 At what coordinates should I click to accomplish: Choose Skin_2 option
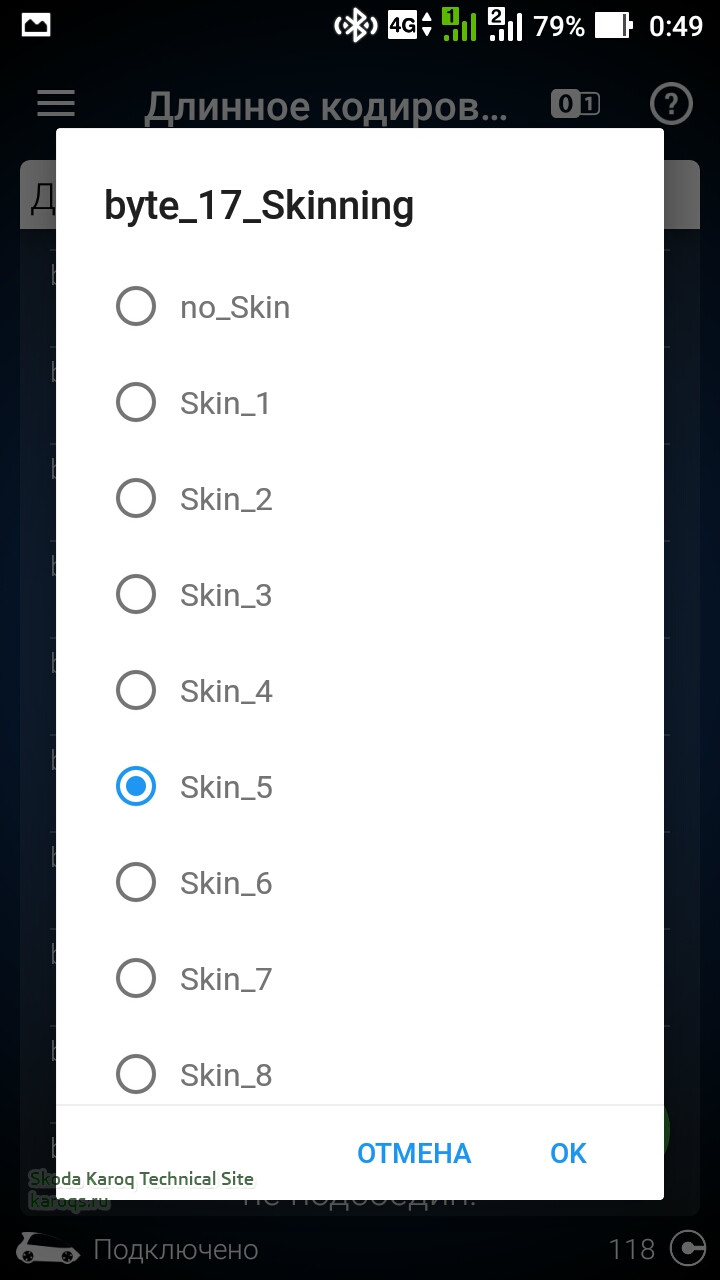click(136, 499)
